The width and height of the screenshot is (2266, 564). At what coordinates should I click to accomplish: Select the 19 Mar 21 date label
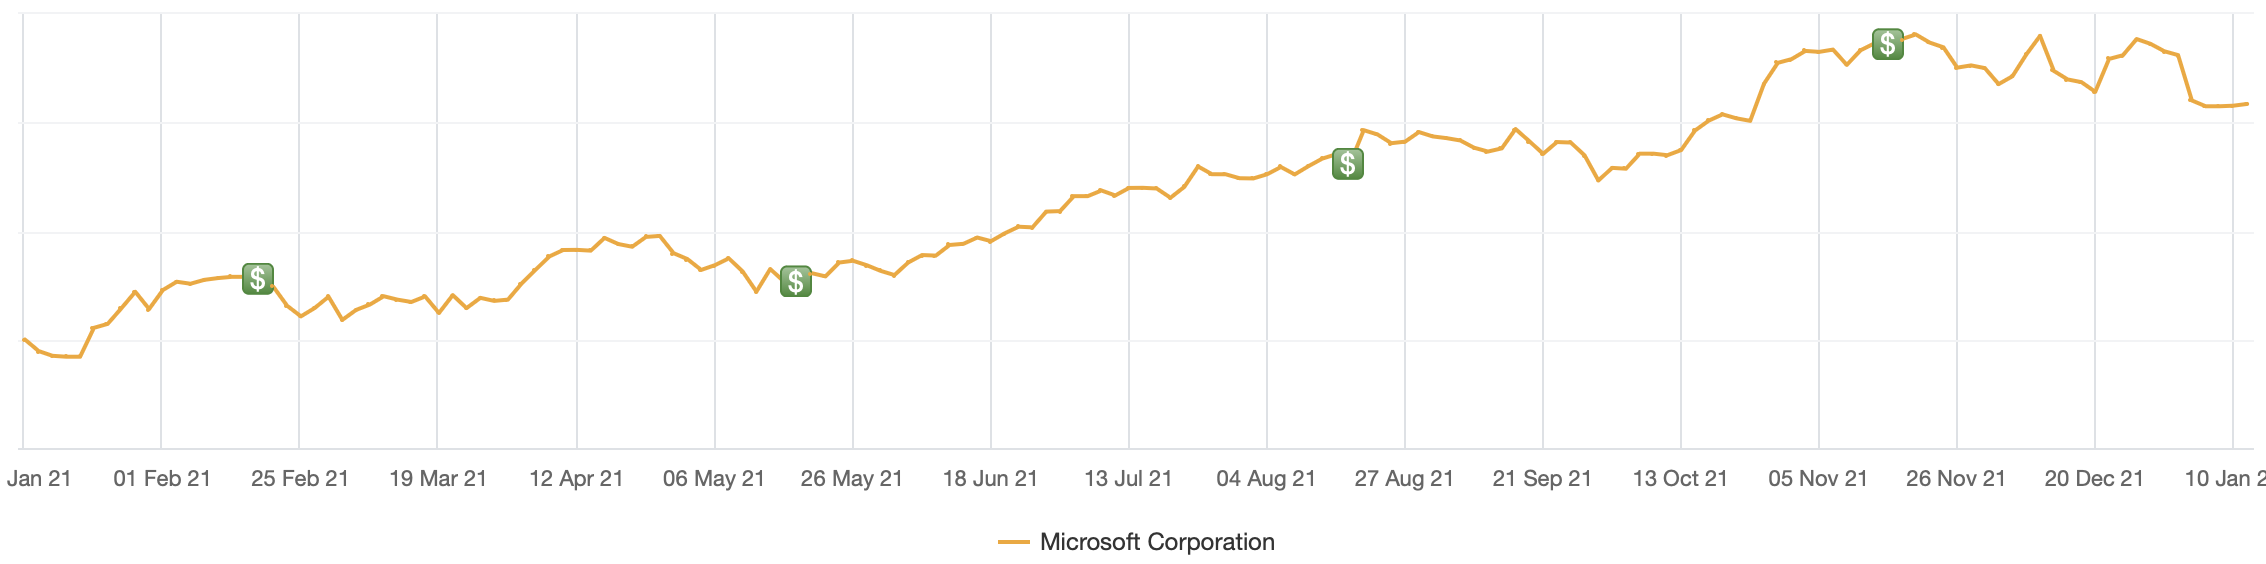pyautogui.click(x=438, y=479)
